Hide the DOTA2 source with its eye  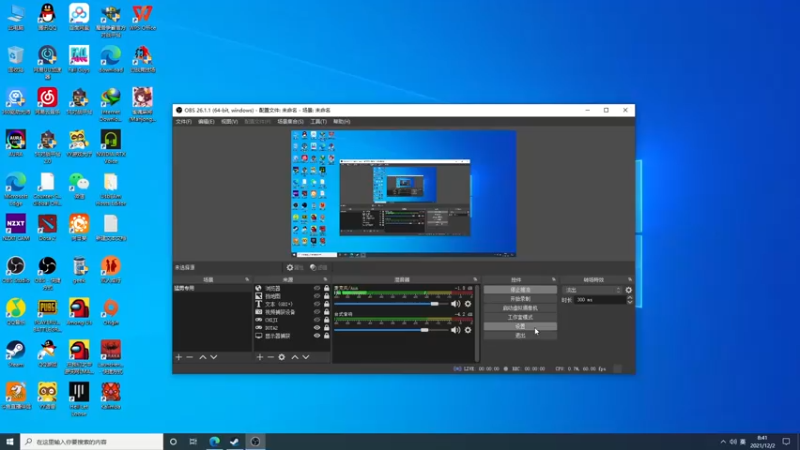pos(317,328)
